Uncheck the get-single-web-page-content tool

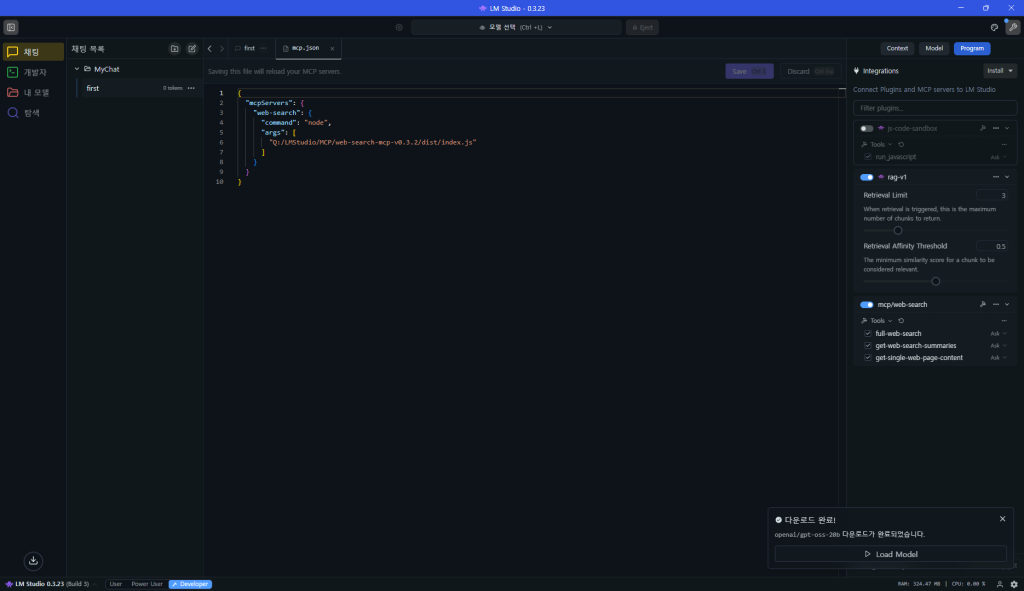[868, 358]
